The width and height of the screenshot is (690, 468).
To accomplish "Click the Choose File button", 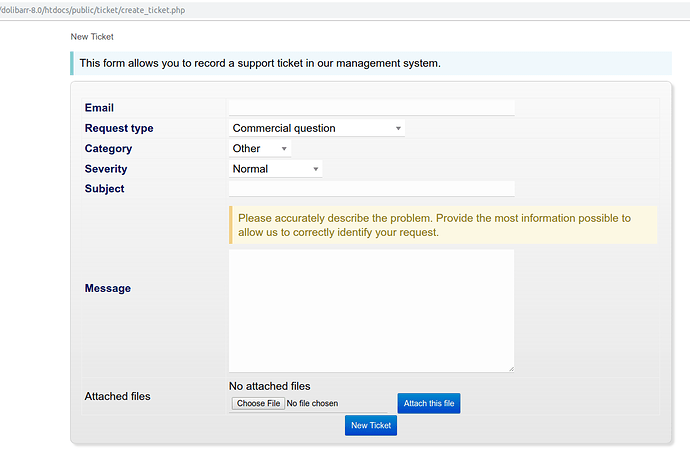I will point(258,403).
